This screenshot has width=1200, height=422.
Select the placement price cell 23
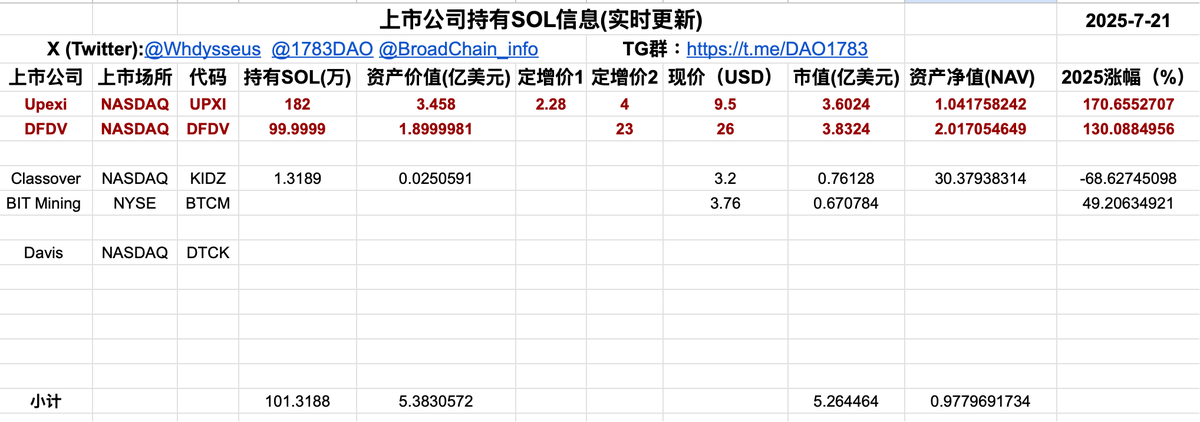click(624, 129)
